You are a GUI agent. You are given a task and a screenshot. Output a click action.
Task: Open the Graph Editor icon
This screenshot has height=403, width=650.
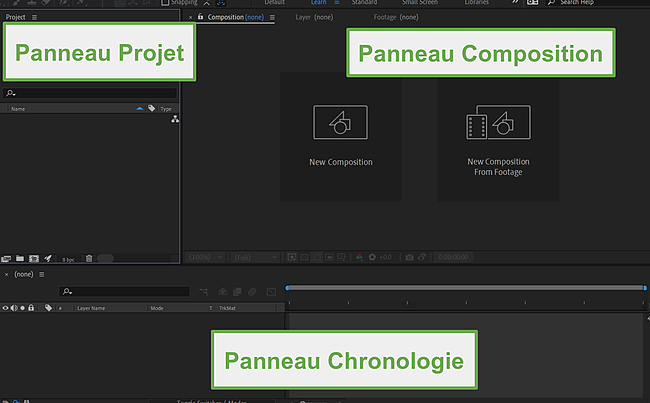tap(272, 292)
